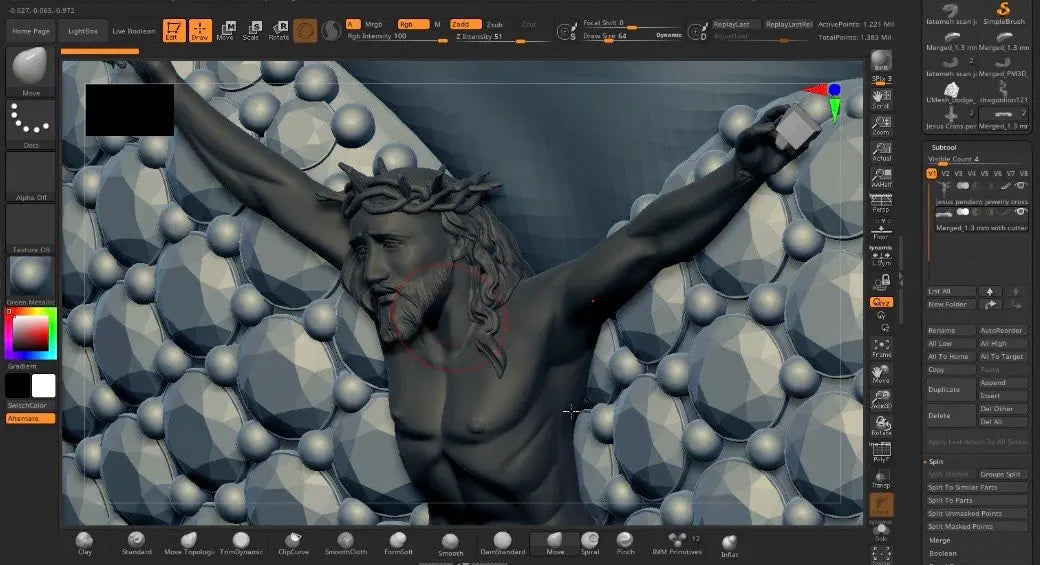Select the Inflat brush
The height and width of the screenshot is (565, 1040).
(x=730, y=546)
